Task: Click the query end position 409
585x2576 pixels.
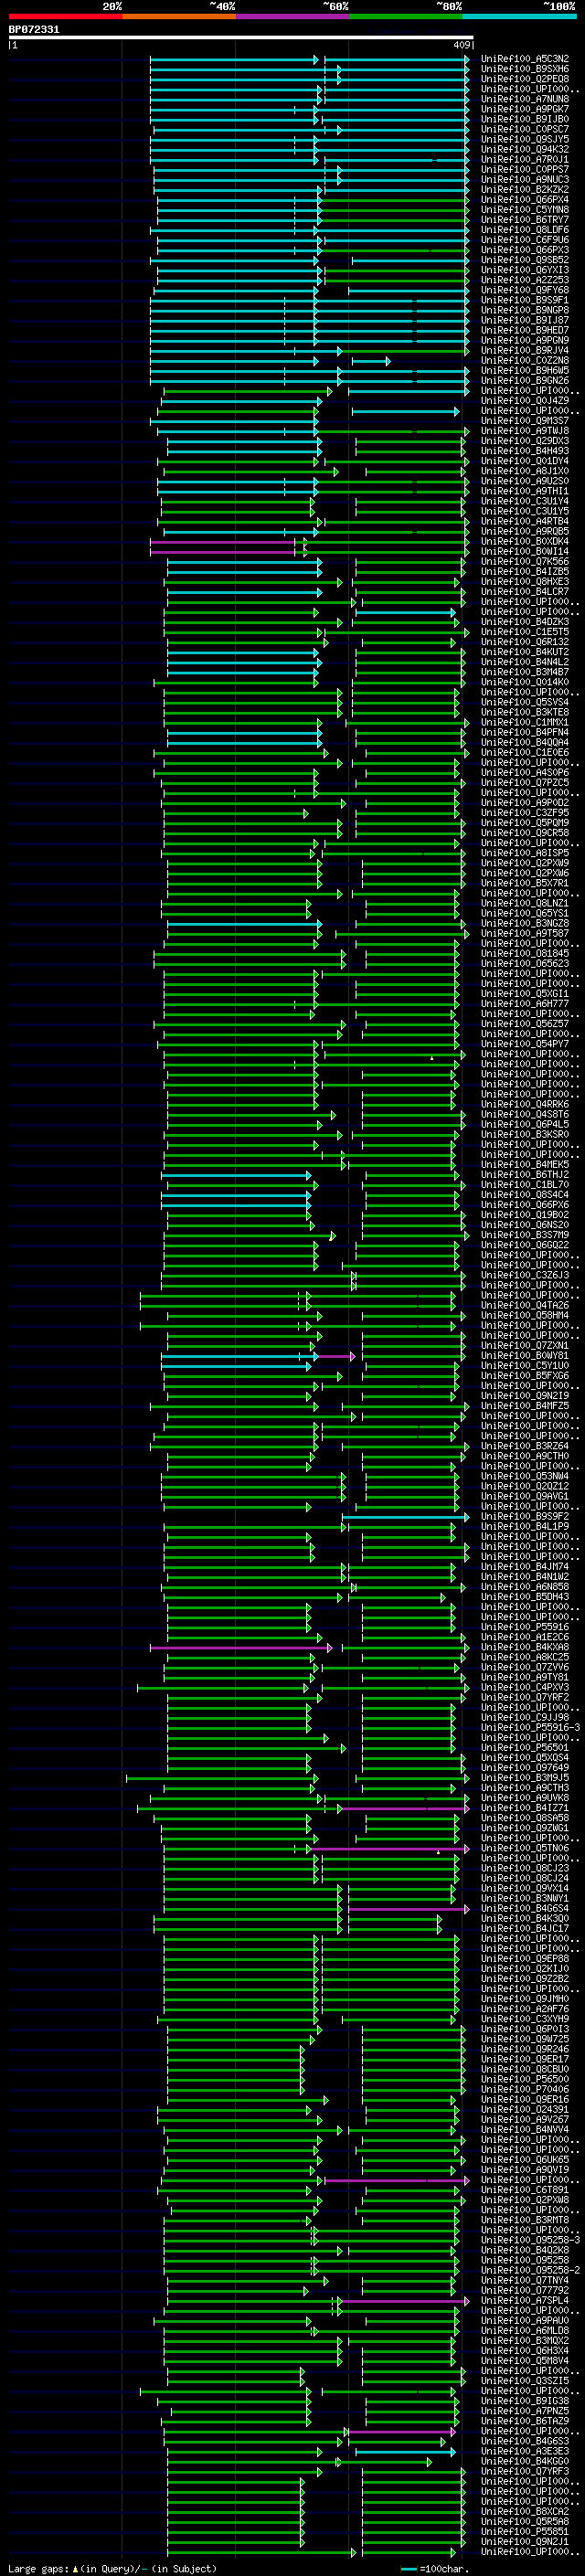Action: [x=461, y=45]
